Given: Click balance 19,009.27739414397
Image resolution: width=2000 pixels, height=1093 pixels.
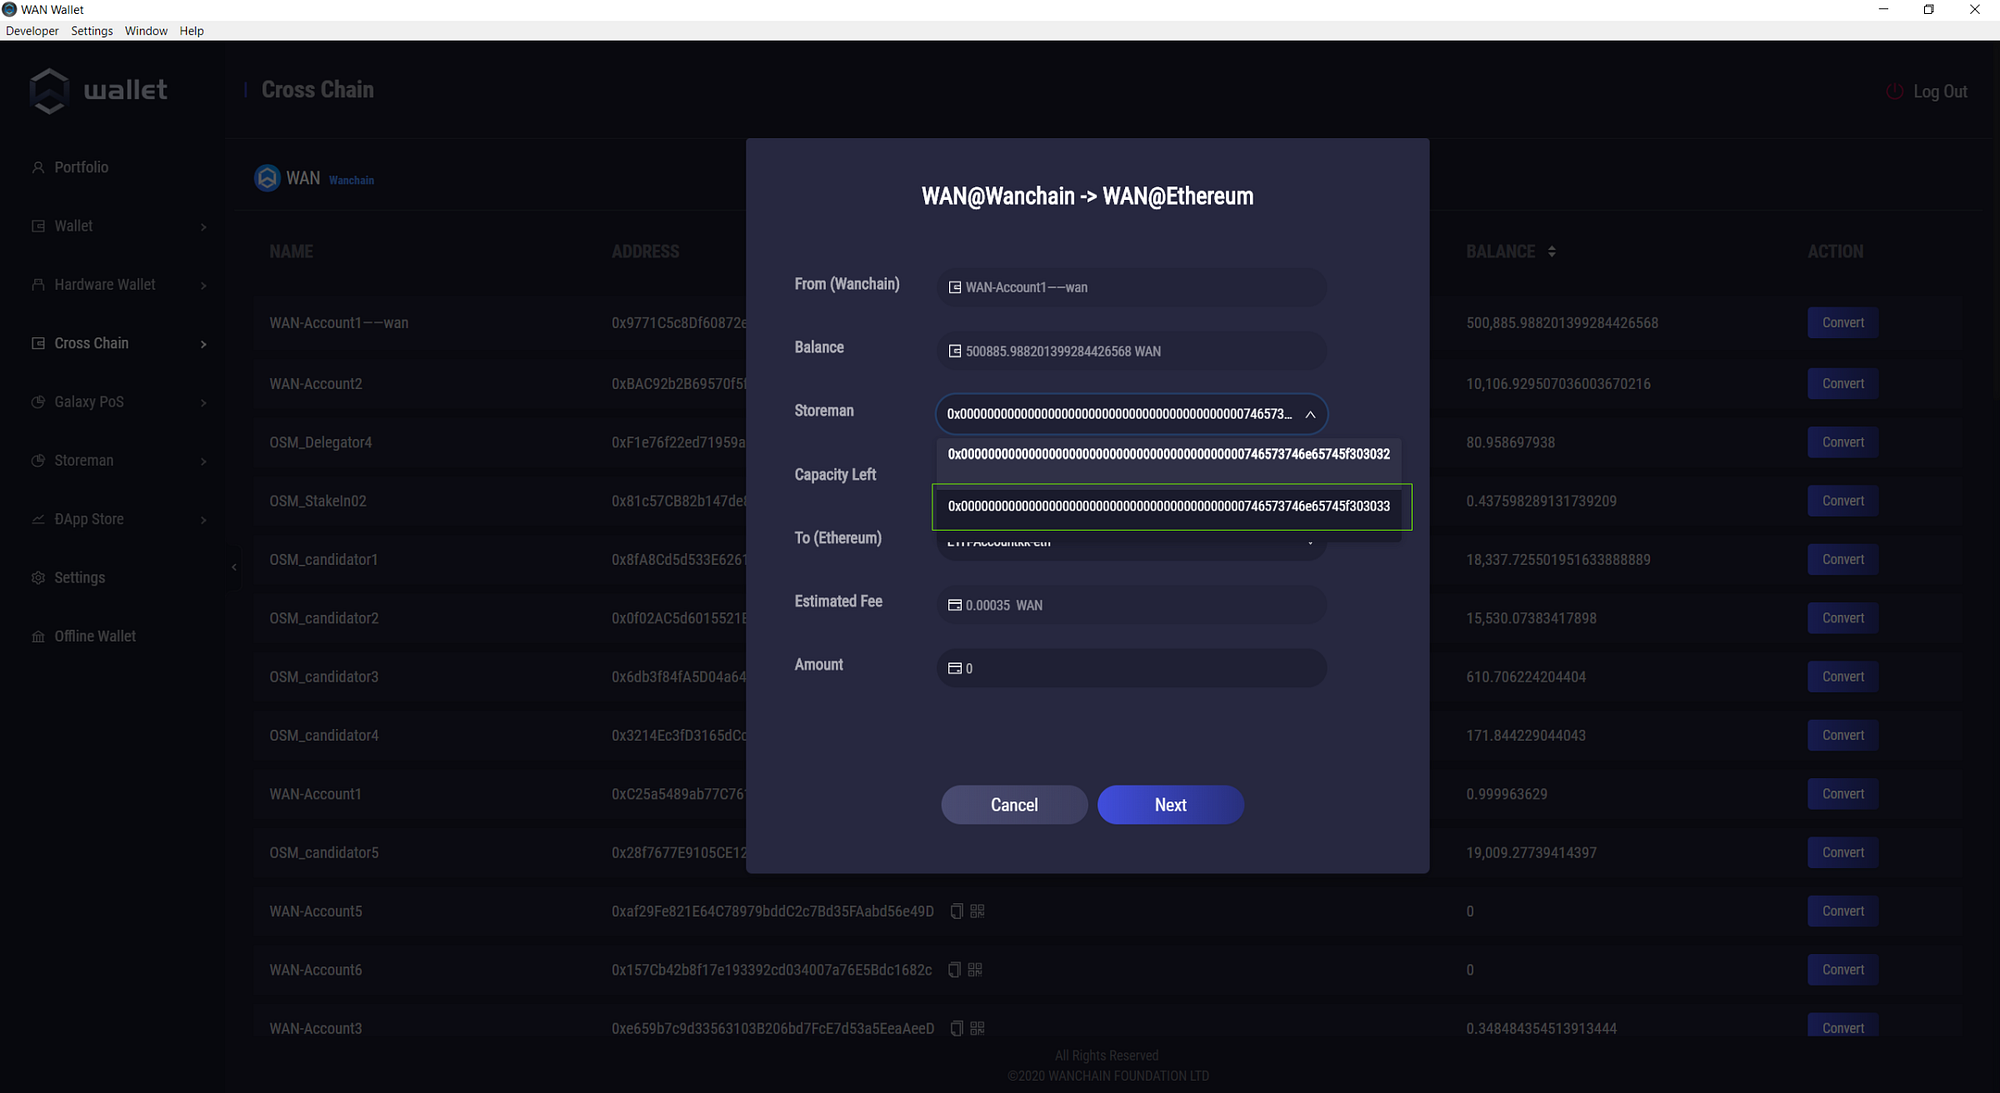Looking at the screenshot, I should tap(1531, 853).
